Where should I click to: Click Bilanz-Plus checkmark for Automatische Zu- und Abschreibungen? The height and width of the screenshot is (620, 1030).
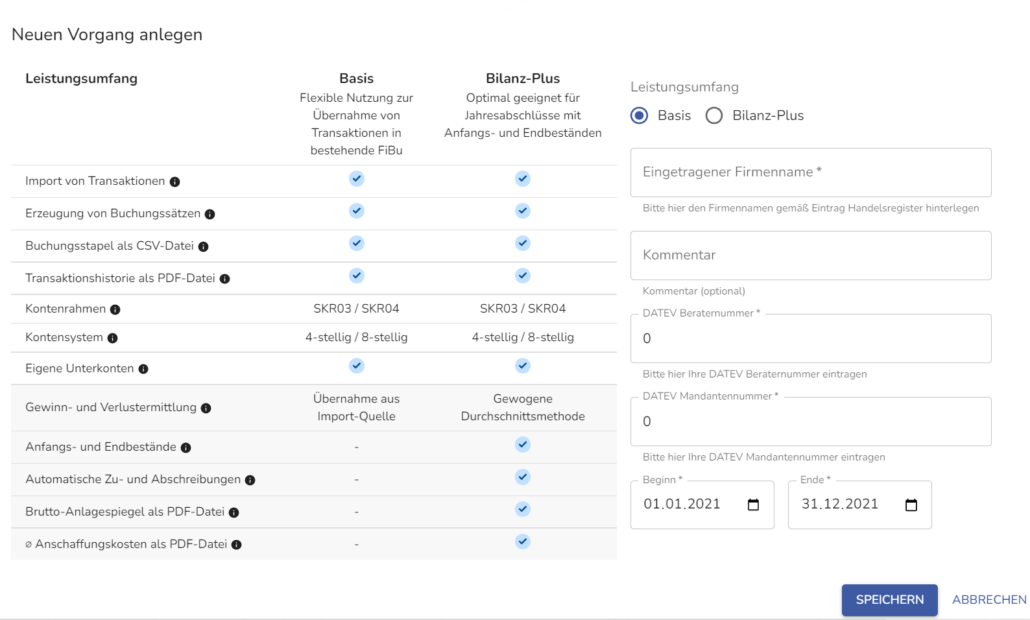pos(522,477)
